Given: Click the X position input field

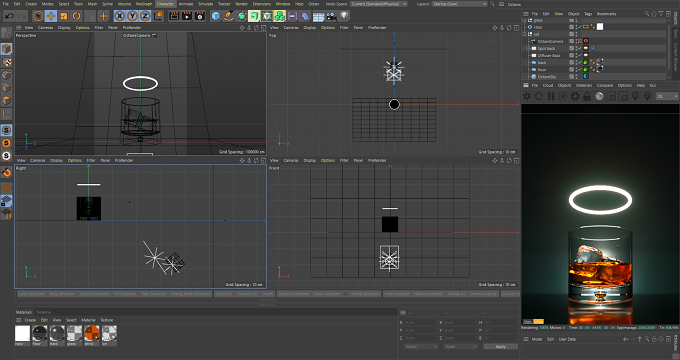Looking at the screenshot, I should (x=420, y=323).
